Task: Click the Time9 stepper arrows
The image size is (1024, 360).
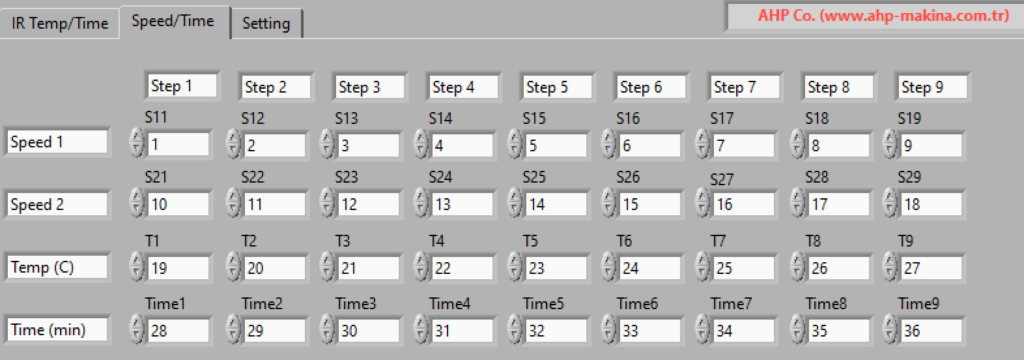Action: point(889,330)
